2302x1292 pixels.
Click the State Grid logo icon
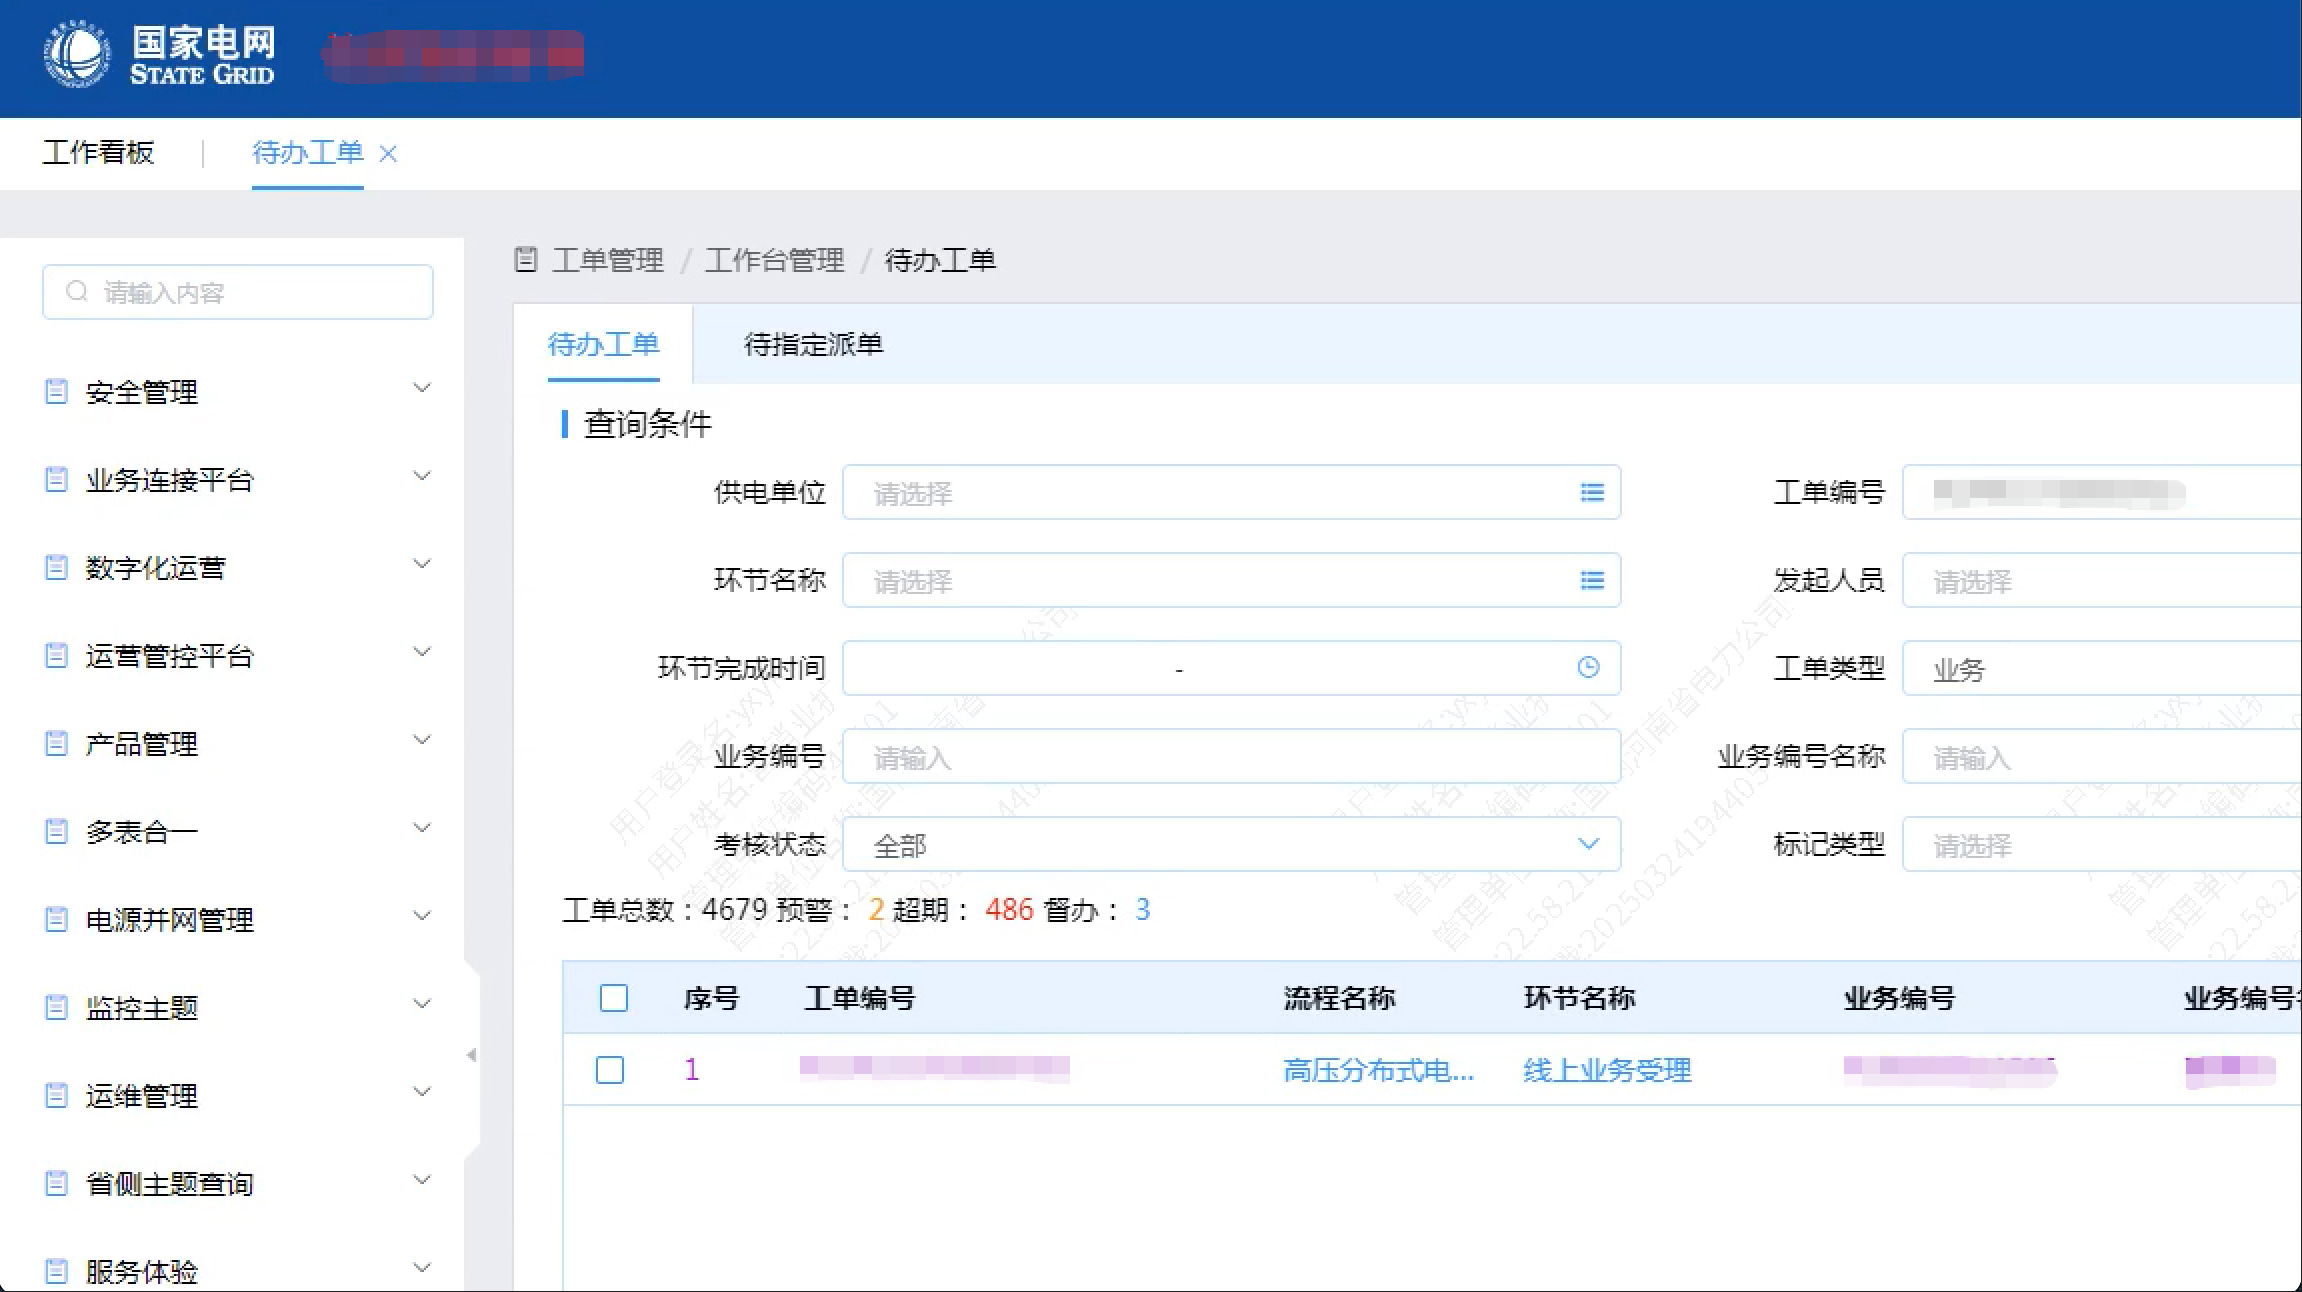(x=77, y=55)
